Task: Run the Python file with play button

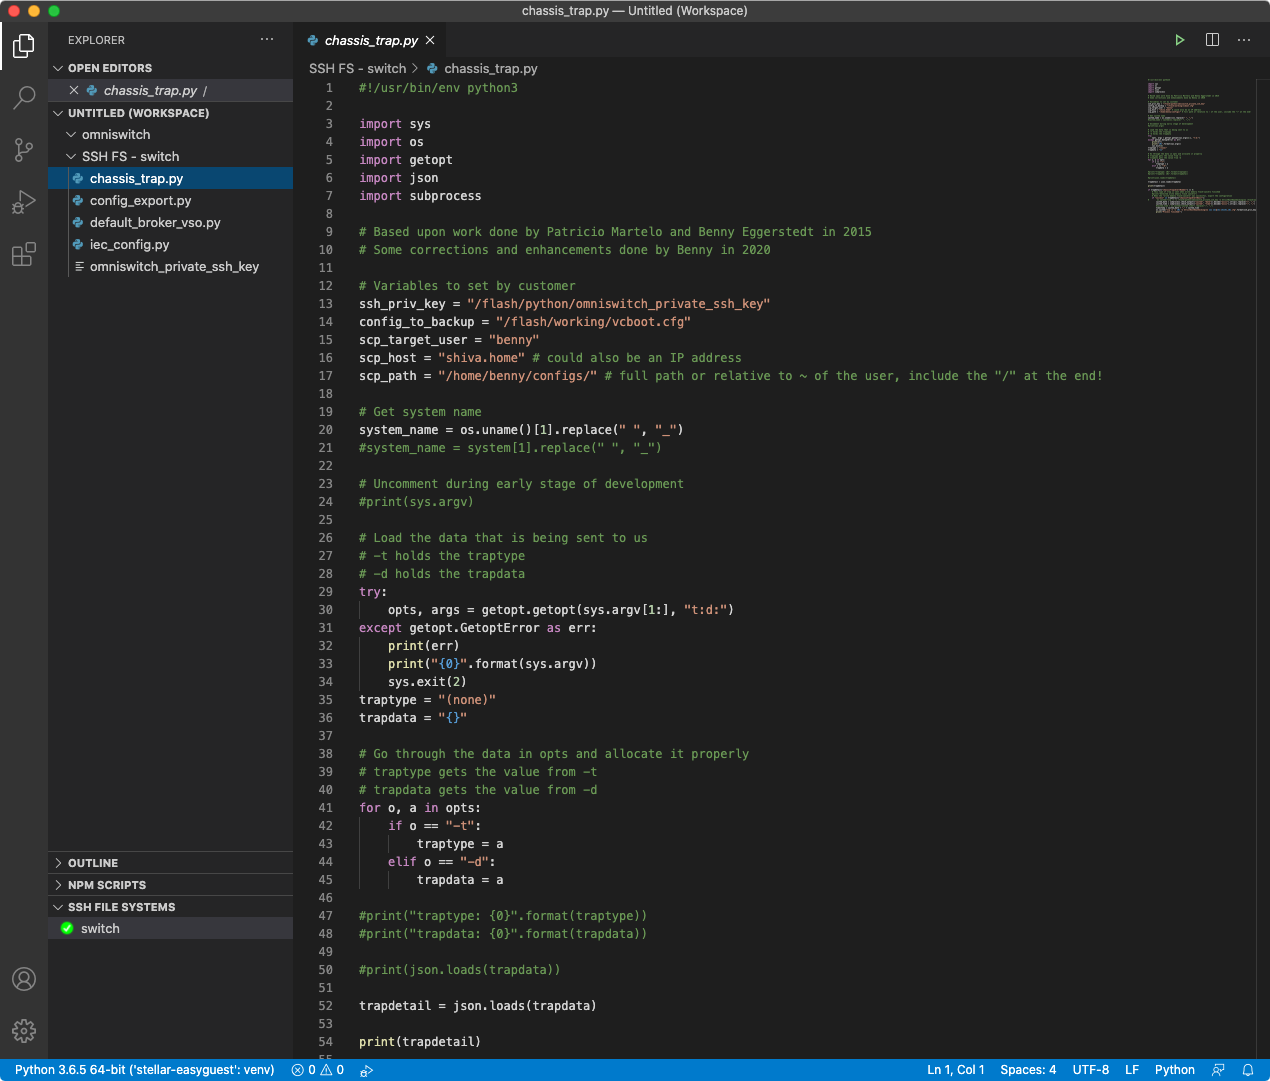Action: (1180, 40)
